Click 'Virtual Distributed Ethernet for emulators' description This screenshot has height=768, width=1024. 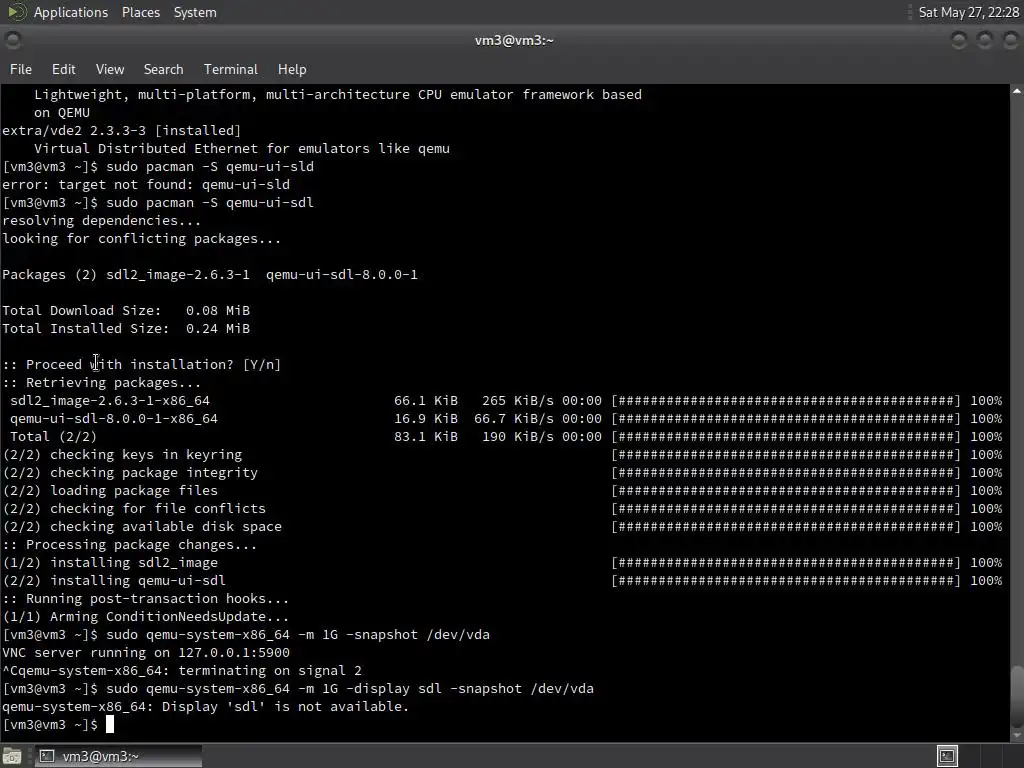point(242,149)
